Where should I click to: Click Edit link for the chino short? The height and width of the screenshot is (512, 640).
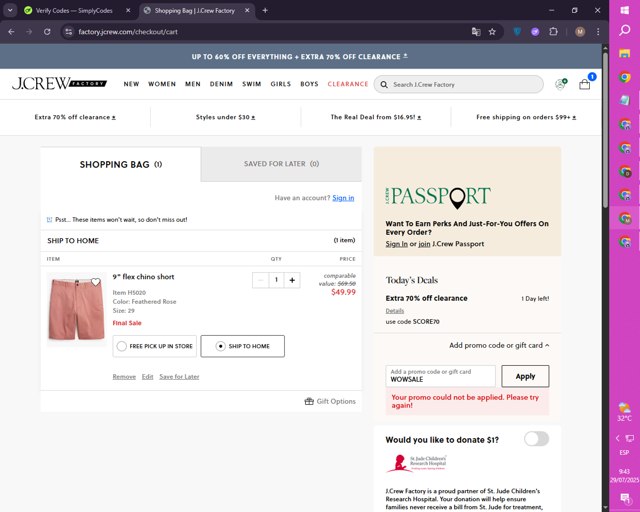(147, 376)
